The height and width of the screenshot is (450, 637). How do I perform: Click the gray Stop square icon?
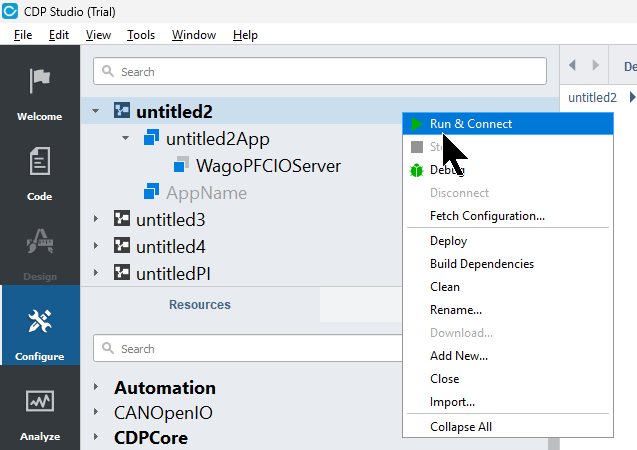417,147
